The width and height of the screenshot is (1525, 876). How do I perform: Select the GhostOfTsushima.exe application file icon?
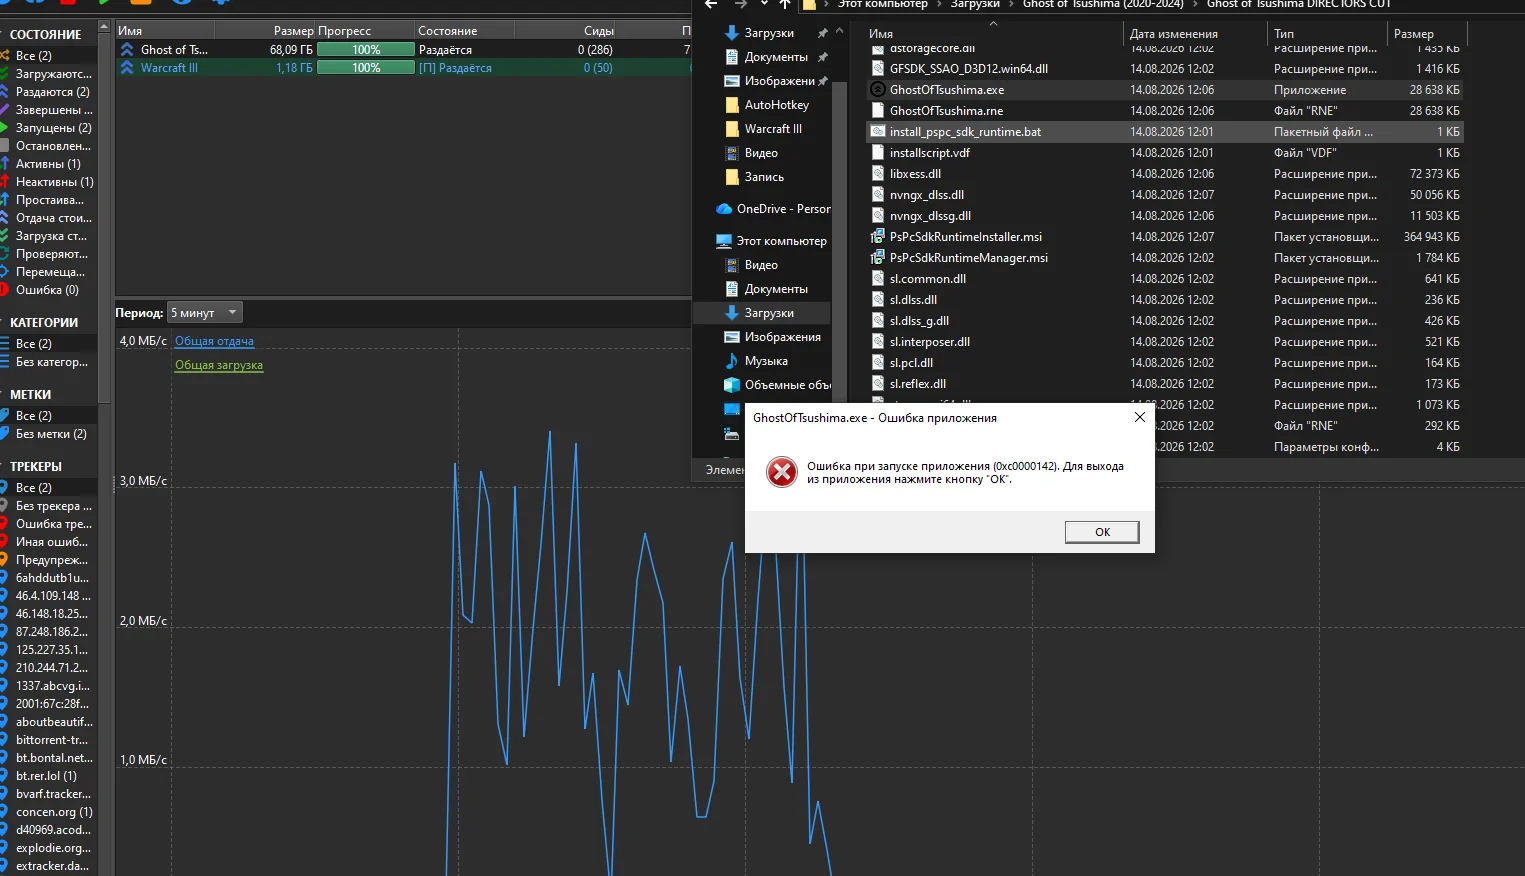coord(878,90)
